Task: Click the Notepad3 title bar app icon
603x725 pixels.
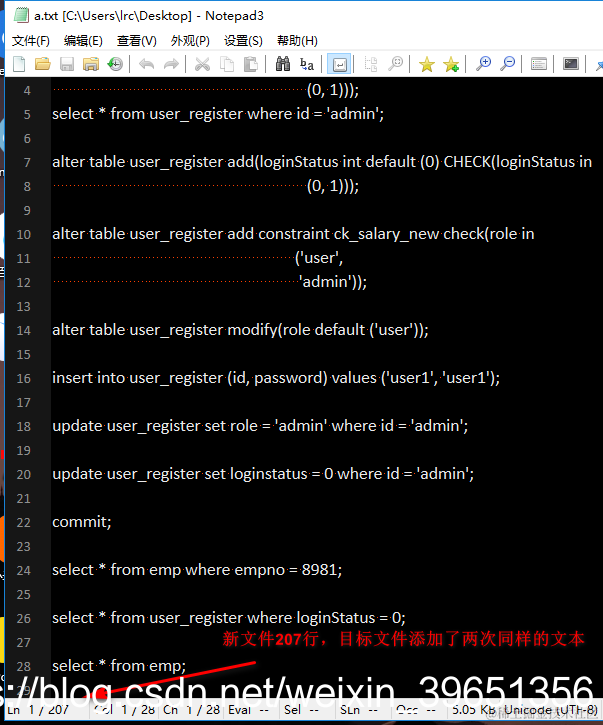Action: click(21, 15)
